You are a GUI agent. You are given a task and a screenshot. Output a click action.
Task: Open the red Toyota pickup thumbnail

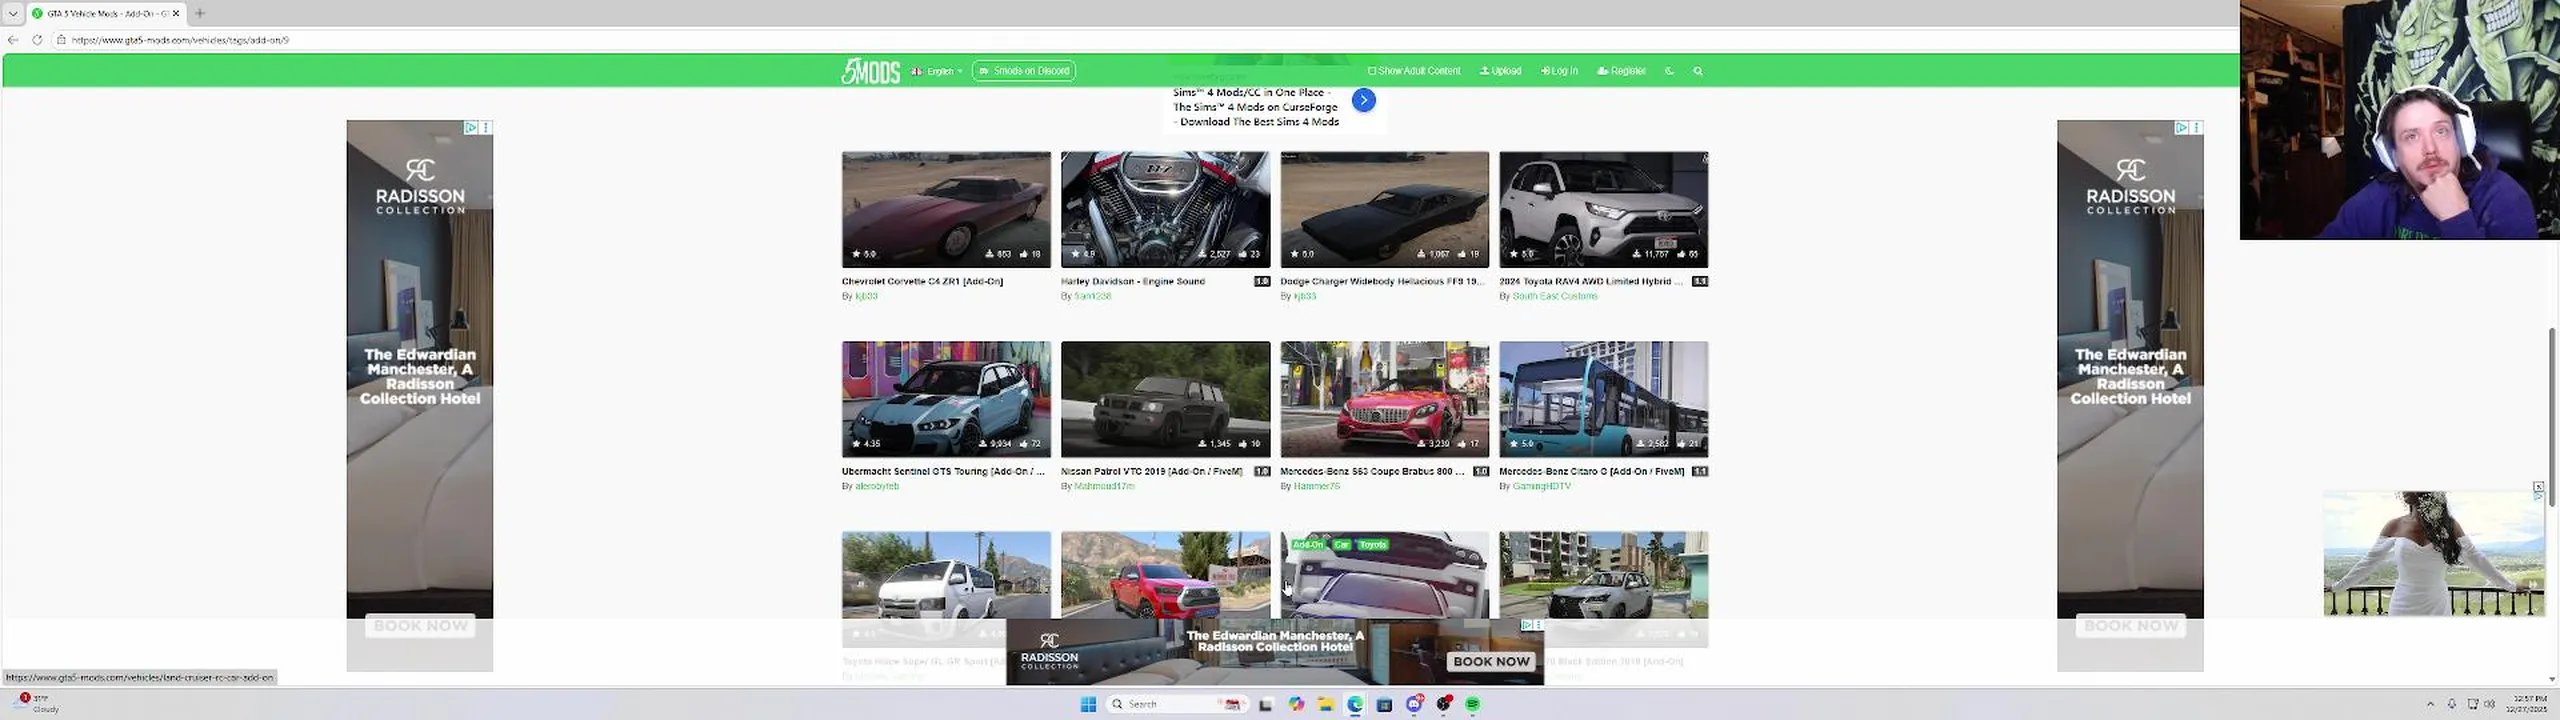pos(1165,576)
